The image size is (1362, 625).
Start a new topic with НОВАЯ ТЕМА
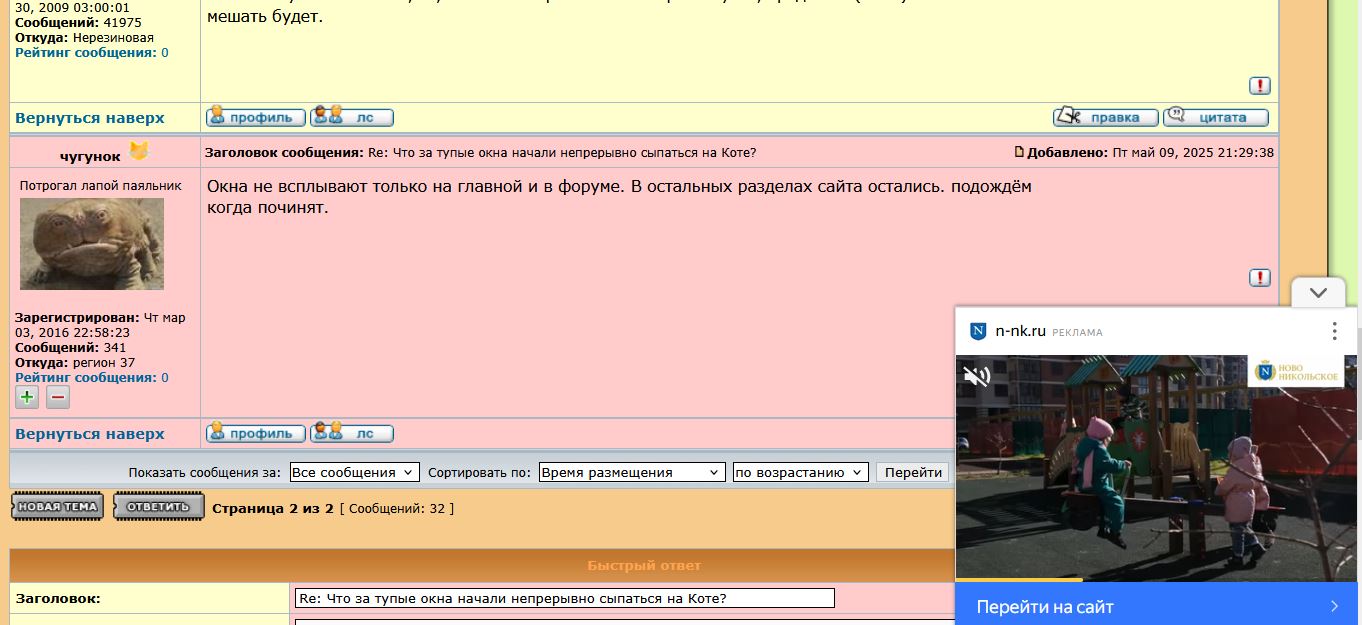(x=58, y=507)
